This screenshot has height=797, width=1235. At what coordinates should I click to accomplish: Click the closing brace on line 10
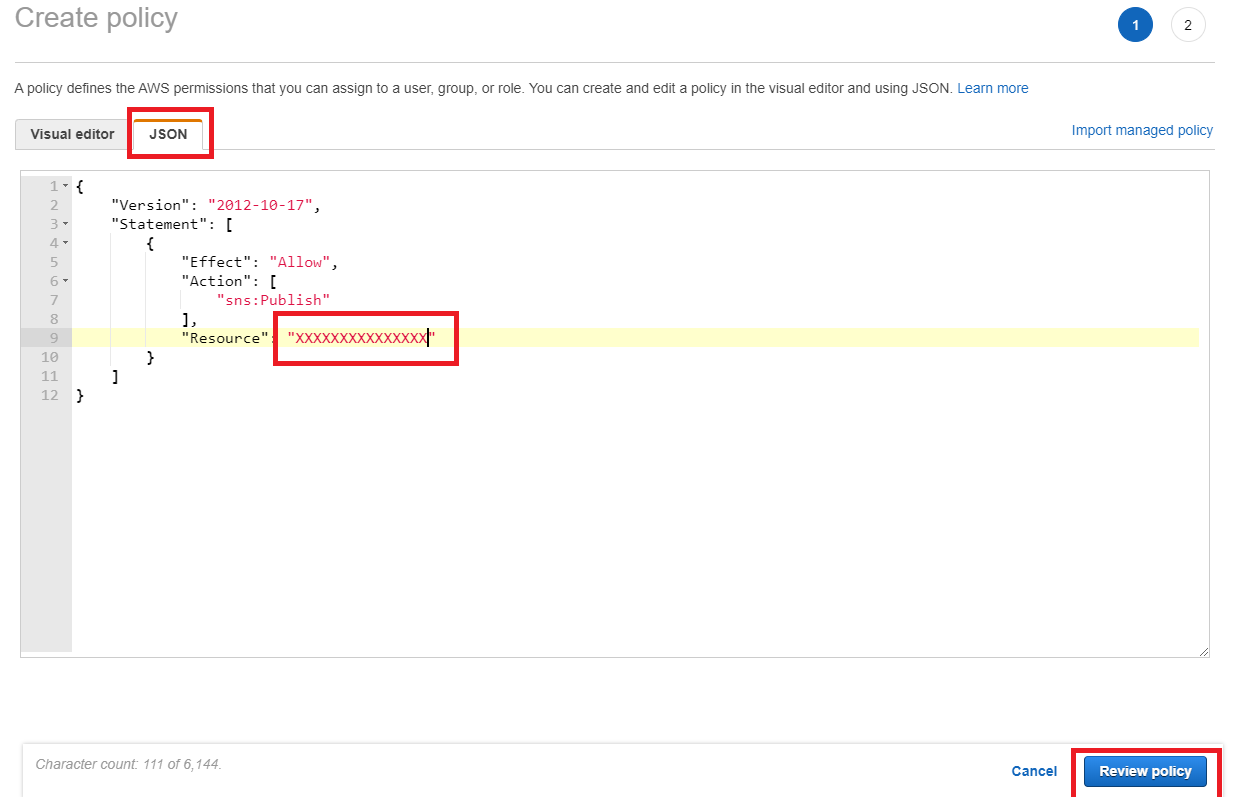coord(150,357)
